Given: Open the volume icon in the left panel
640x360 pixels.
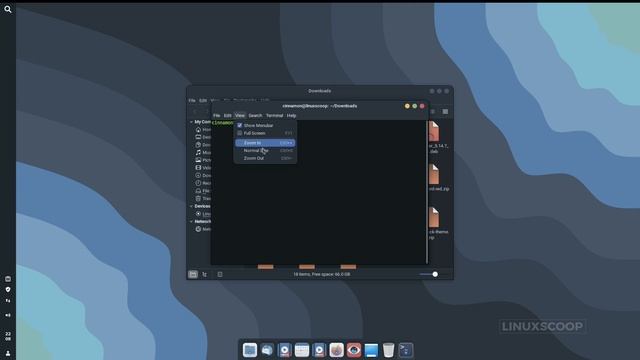Looking at the screenshot, I should point(8,315).
